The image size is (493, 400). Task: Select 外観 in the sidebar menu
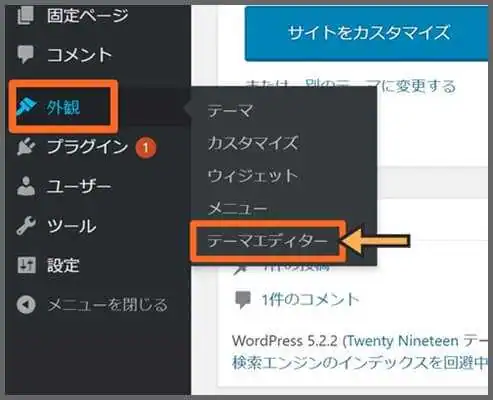pos(63,107)
